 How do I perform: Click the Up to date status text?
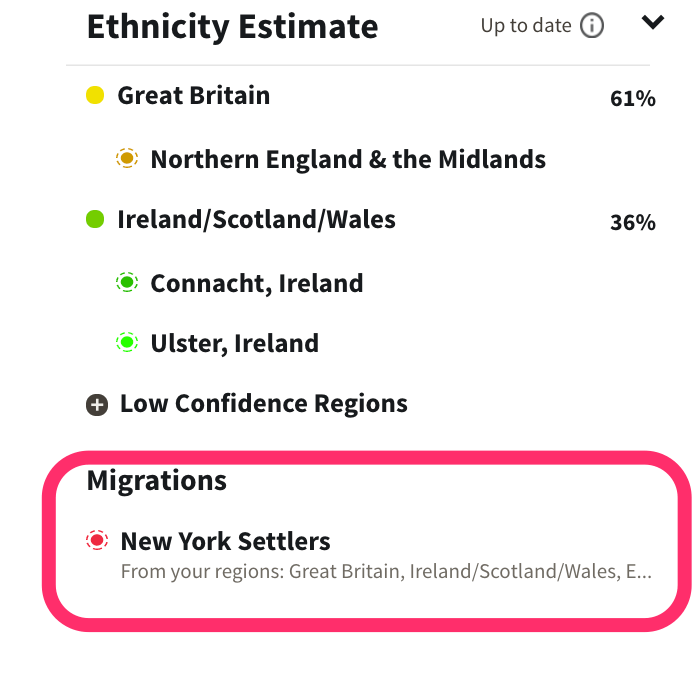[526, 26]
